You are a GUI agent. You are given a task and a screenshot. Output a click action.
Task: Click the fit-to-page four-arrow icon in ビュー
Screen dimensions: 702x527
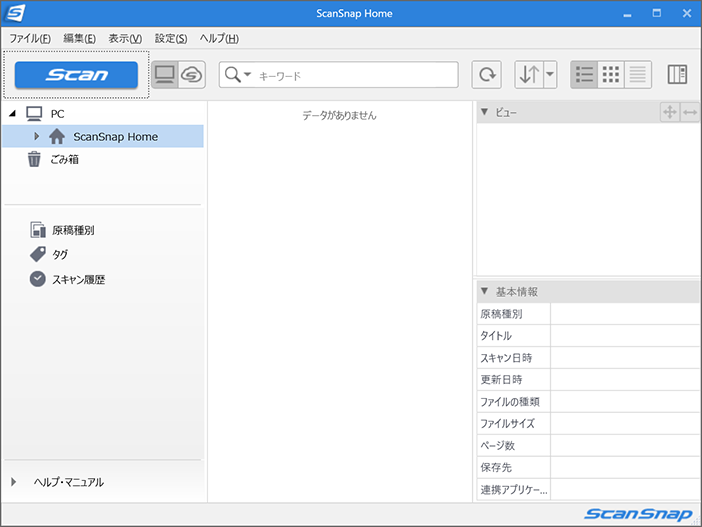coord(670,112)
